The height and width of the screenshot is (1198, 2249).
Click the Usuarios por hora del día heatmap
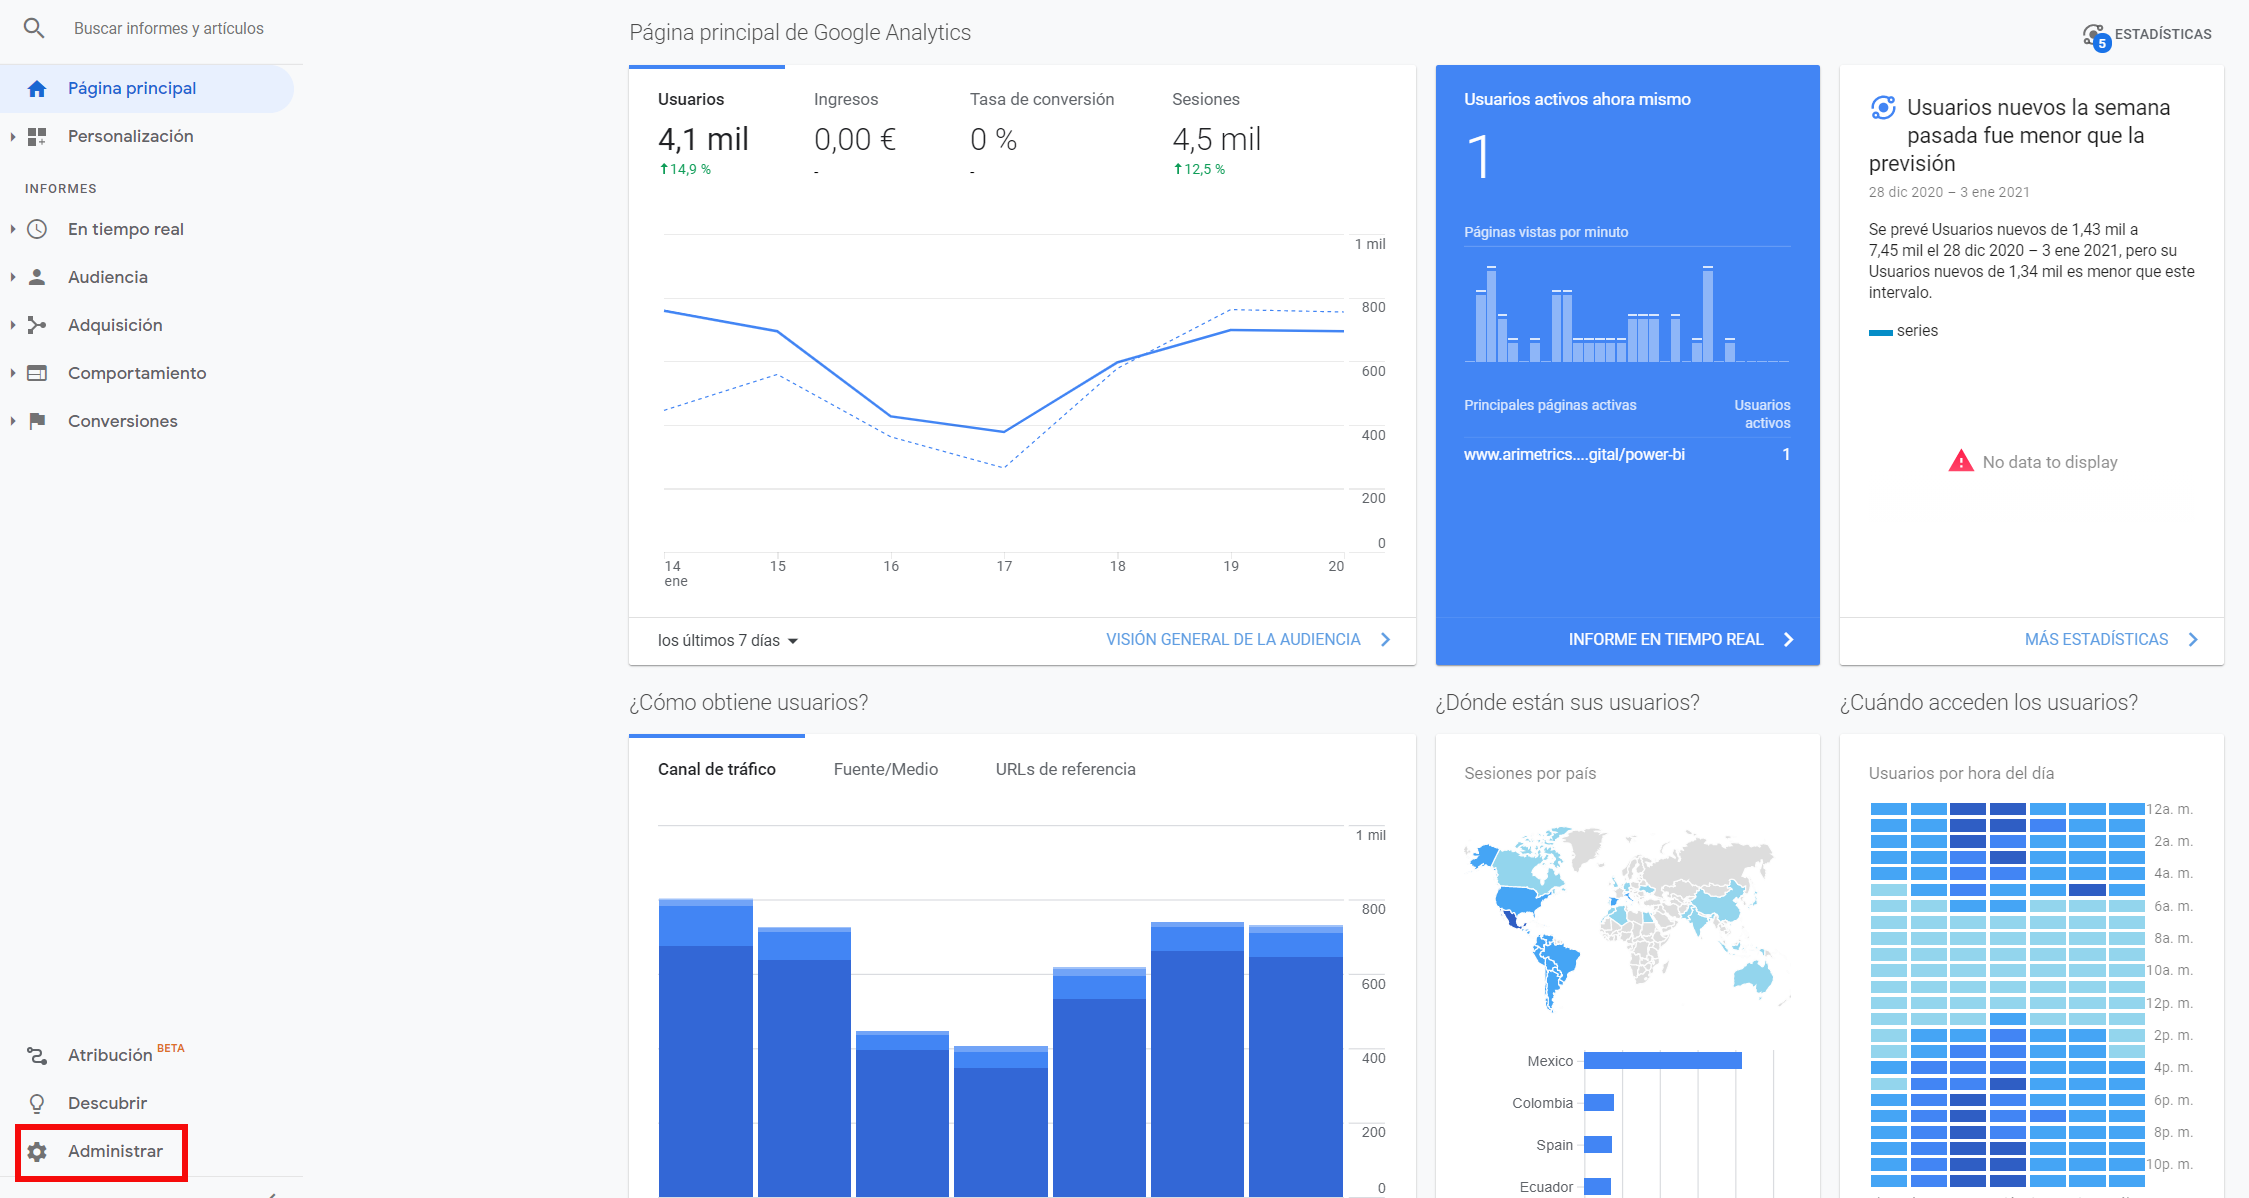(x=2007, y=995)
